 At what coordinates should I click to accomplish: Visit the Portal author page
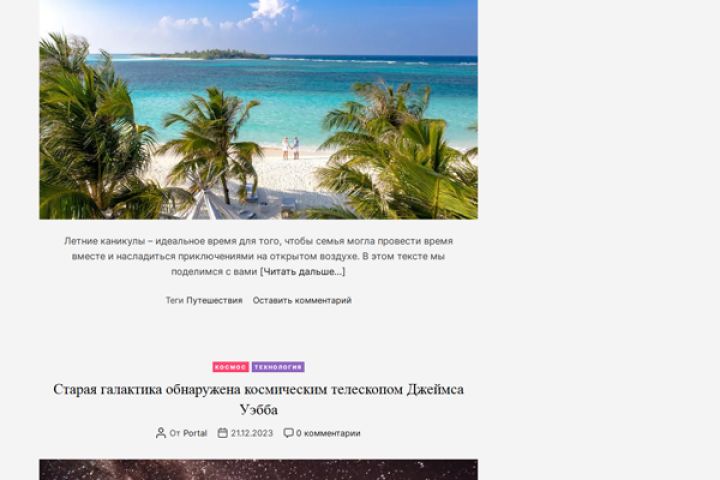[x=195, y=433]
